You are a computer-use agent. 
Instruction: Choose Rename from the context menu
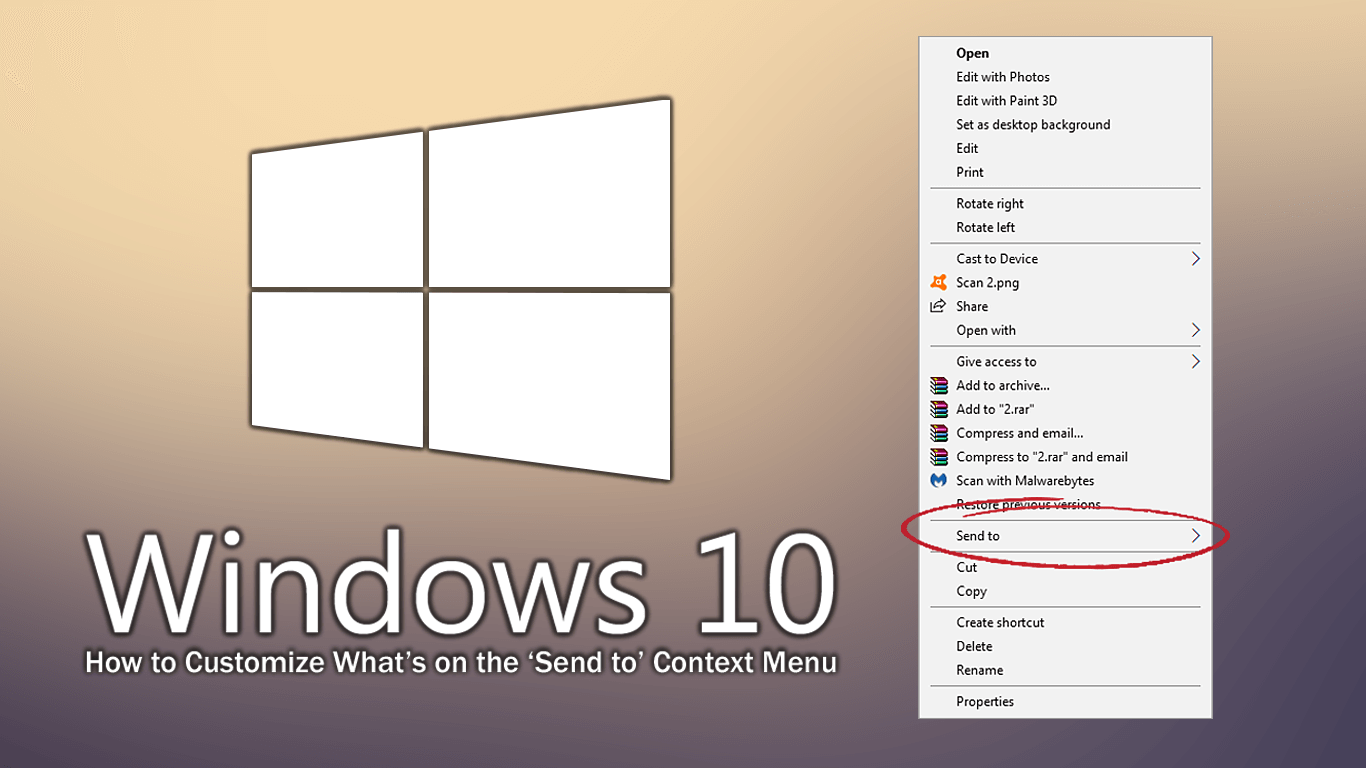click(979, 670)
